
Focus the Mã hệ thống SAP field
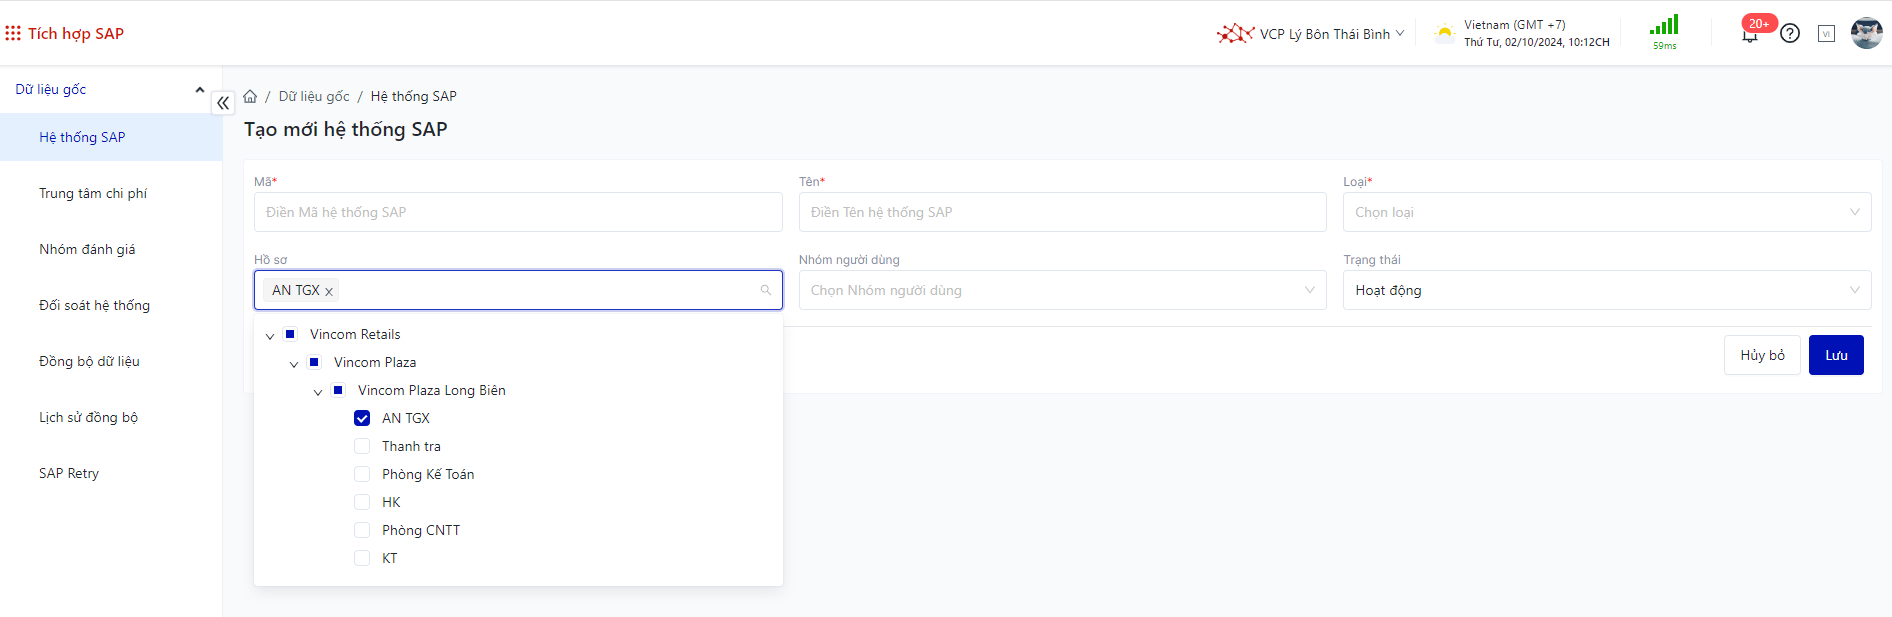coord(518,212)
